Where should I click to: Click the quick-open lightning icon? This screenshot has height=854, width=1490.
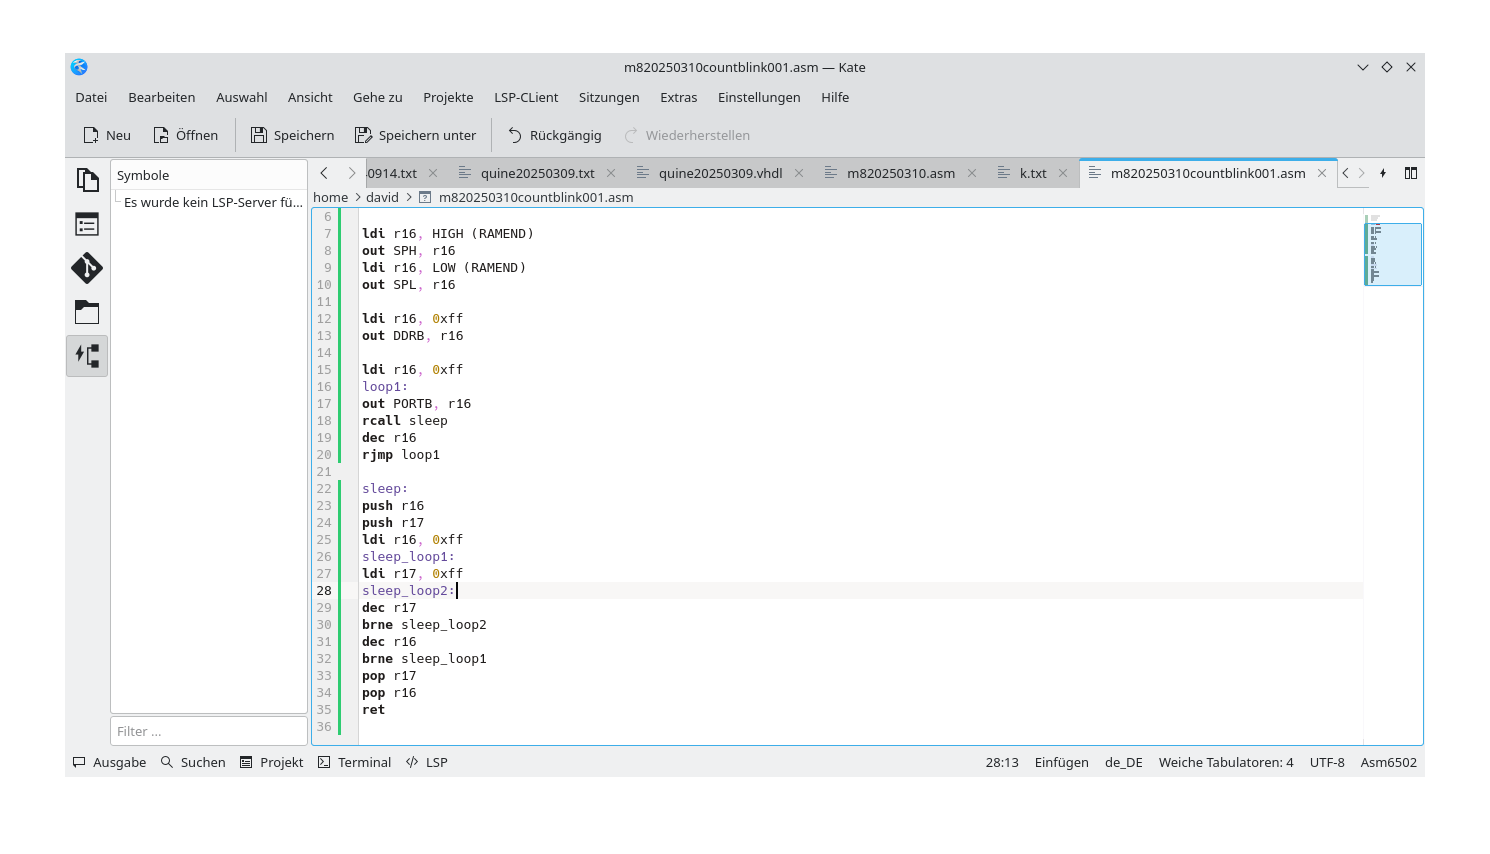(x=1383, y=172)
